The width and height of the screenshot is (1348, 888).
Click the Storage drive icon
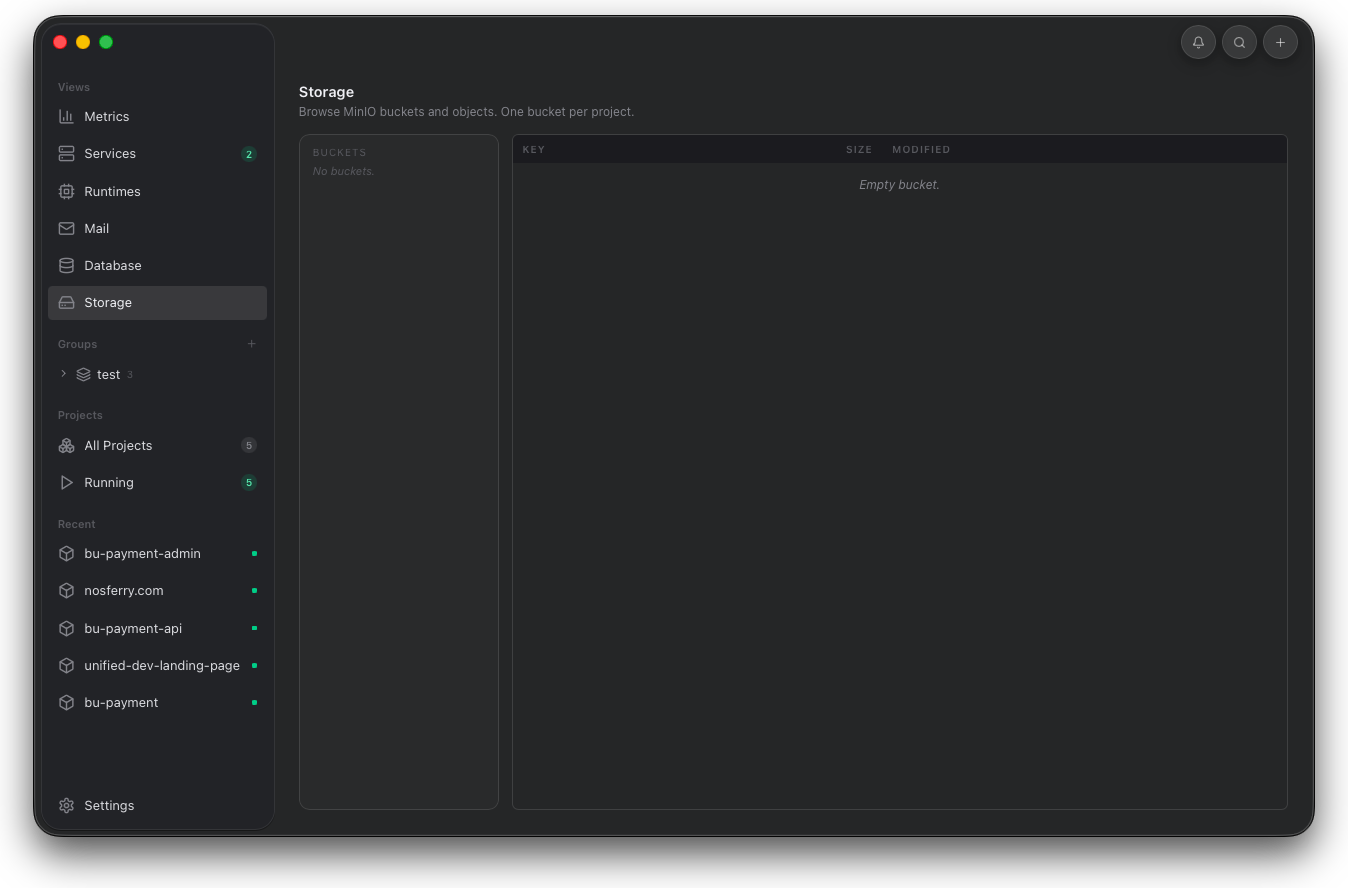(66, 302)
